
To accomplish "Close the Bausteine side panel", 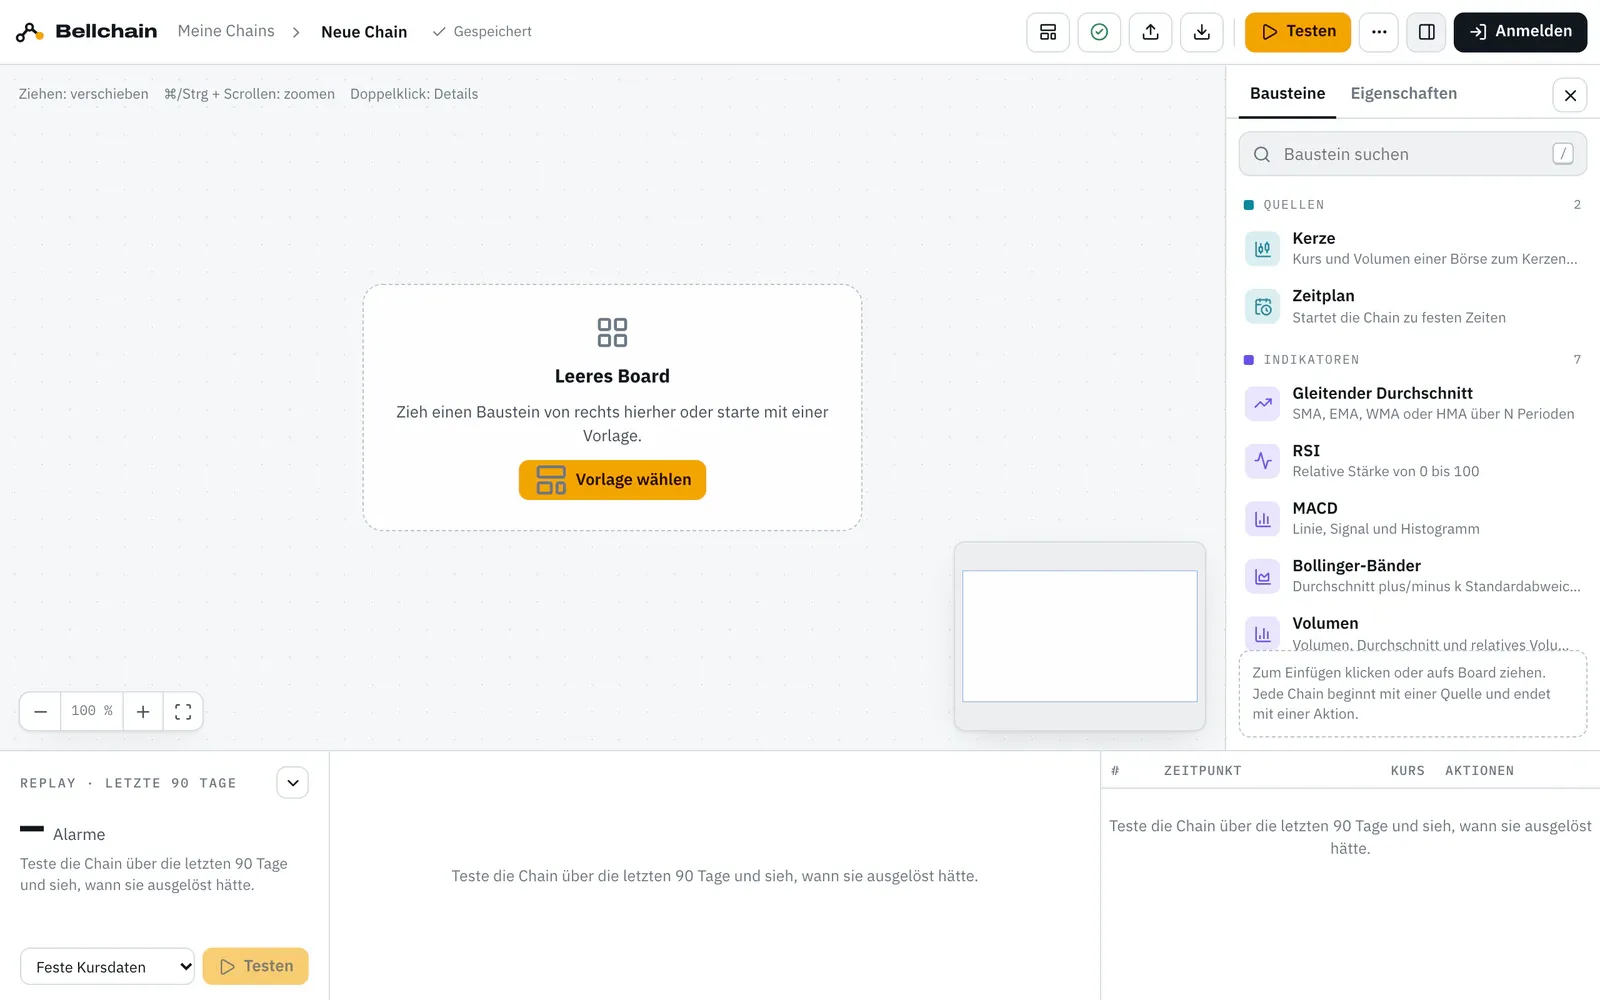I will pyautogui.click(x=1570, y=95).
